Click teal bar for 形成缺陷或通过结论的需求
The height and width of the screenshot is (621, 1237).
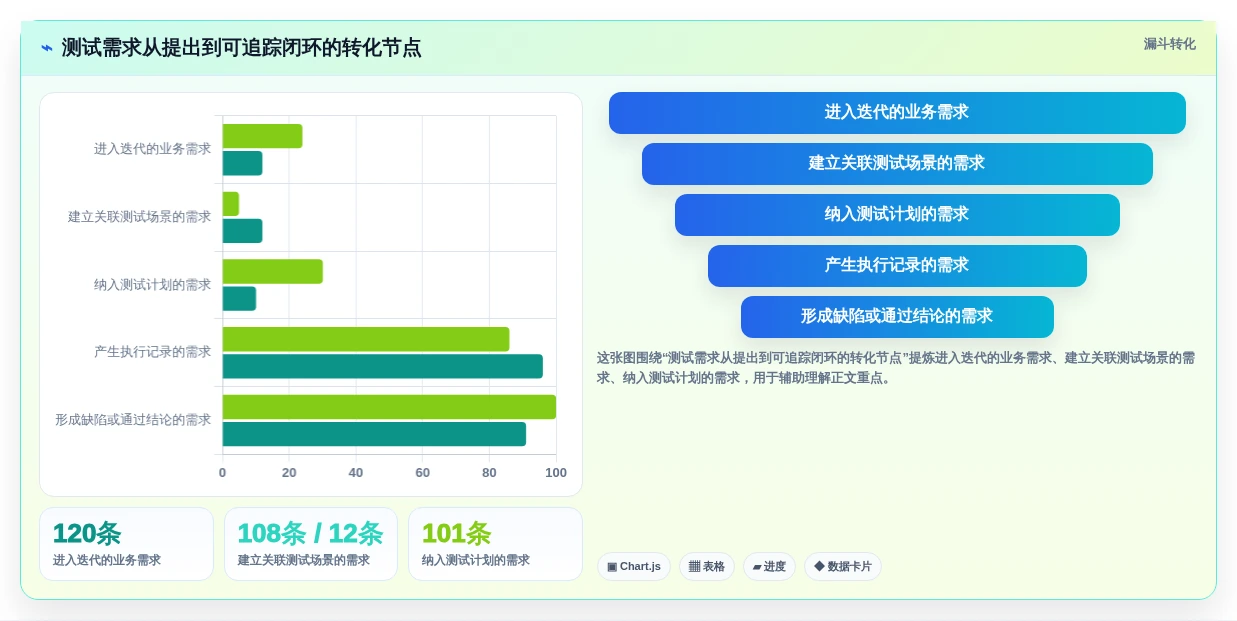click(374, 434)
